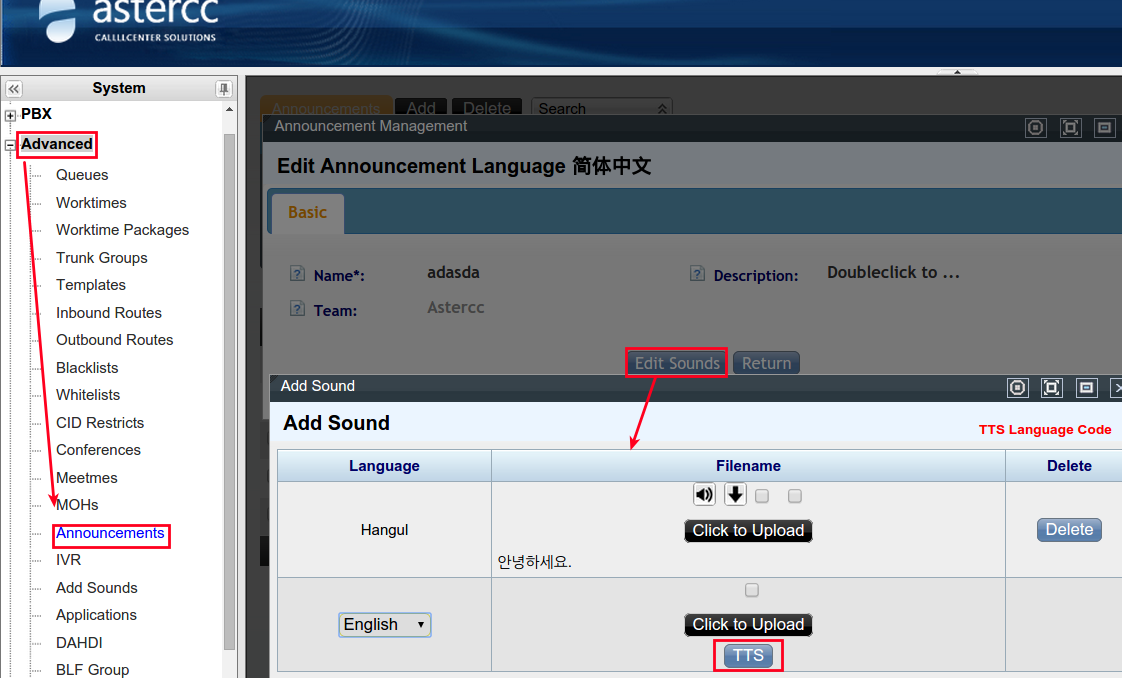
Task: Open Announcements in the sidebar tree
Action: point(110,534)
